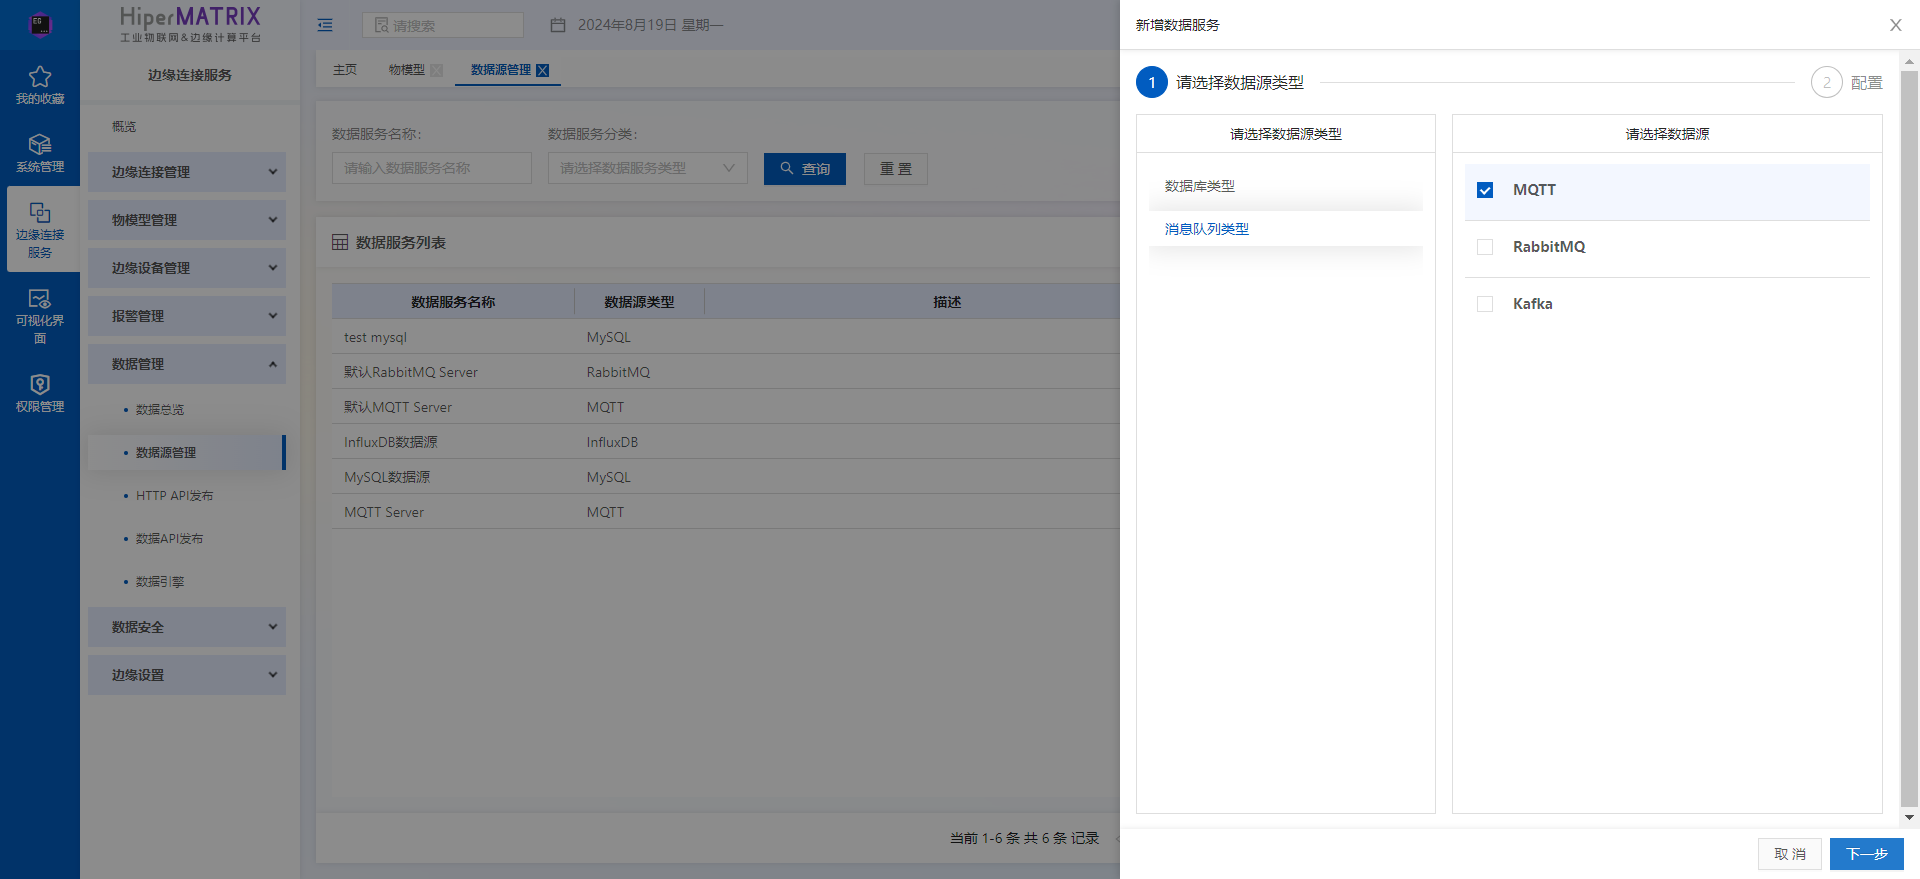1920x879 pixels.
Task: Open the 权限管理 shield icon
Action: tap(40, 385)
